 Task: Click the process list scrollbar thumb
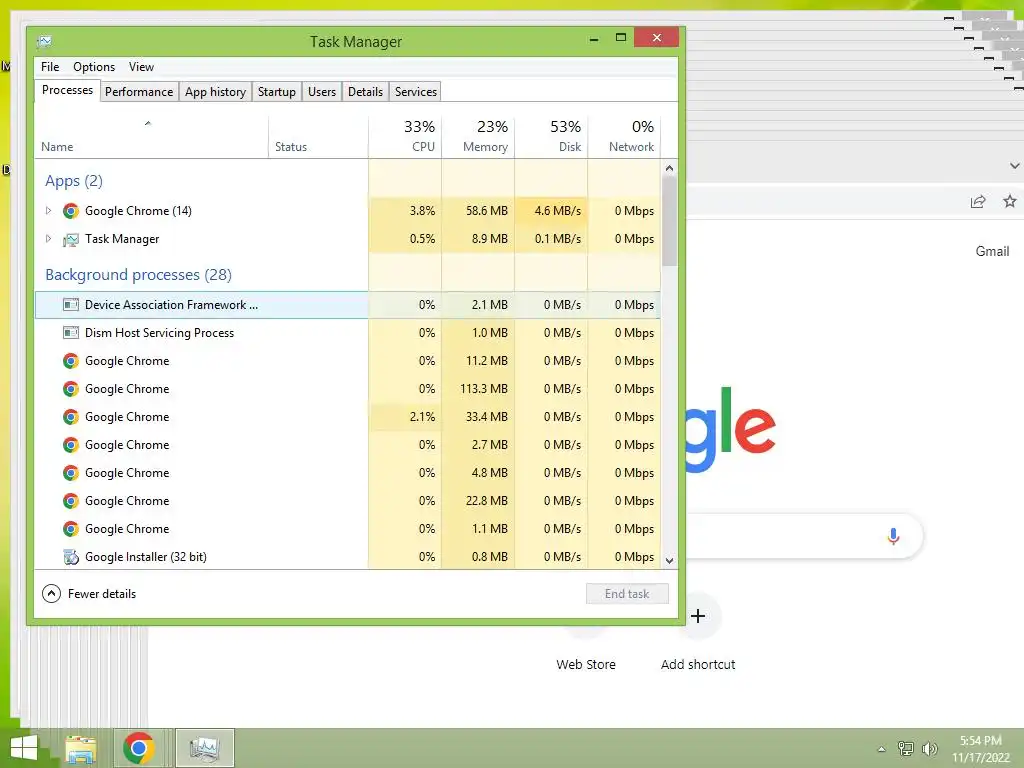(x=669, y=221)
